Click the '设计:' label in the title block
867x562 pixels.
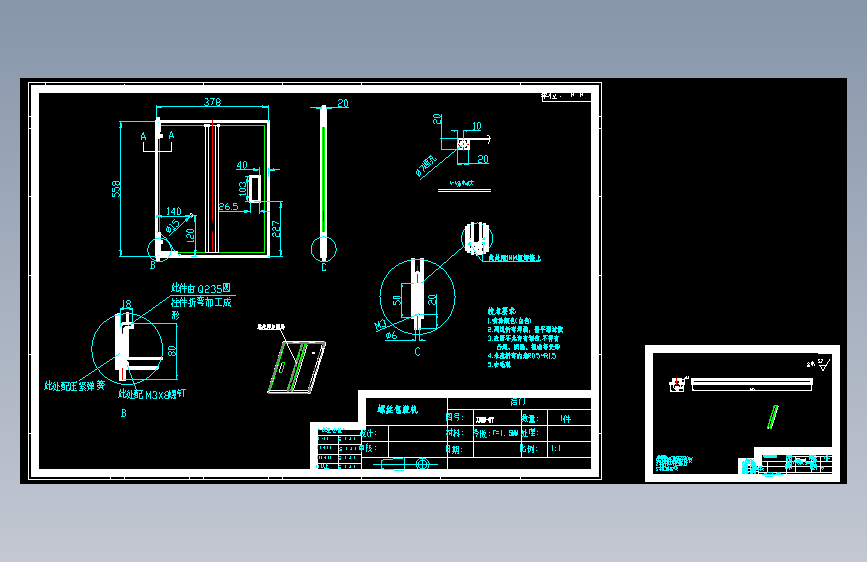click(369, 433)
